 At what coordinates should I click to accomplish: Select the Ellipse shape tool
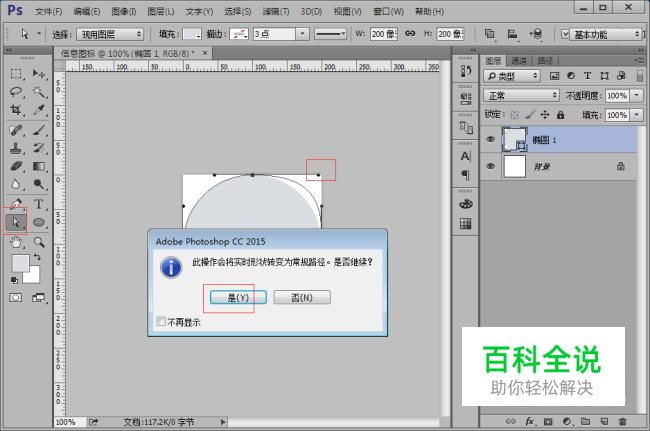[39, 223]
